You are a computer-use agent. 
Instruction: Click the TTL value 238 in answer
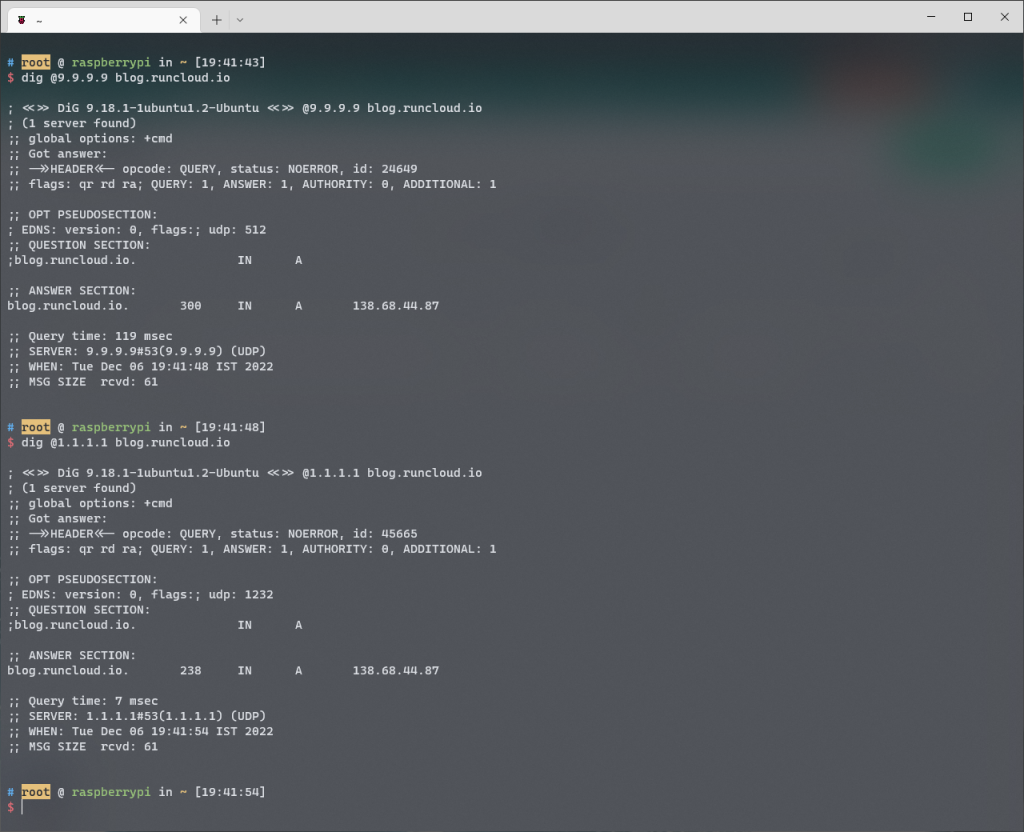tap(191, 671)
